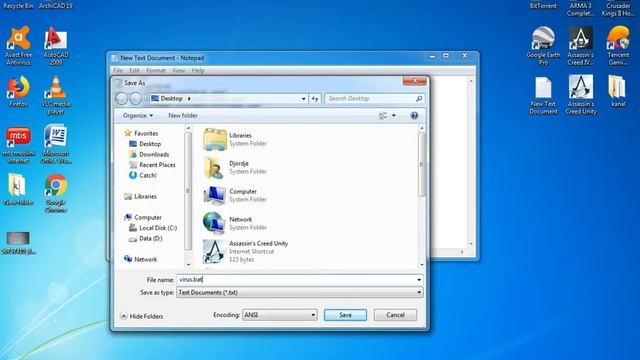The image size is (640, 360).
Task: Select the Recycle Bin desktop icon
Action: 18,5
